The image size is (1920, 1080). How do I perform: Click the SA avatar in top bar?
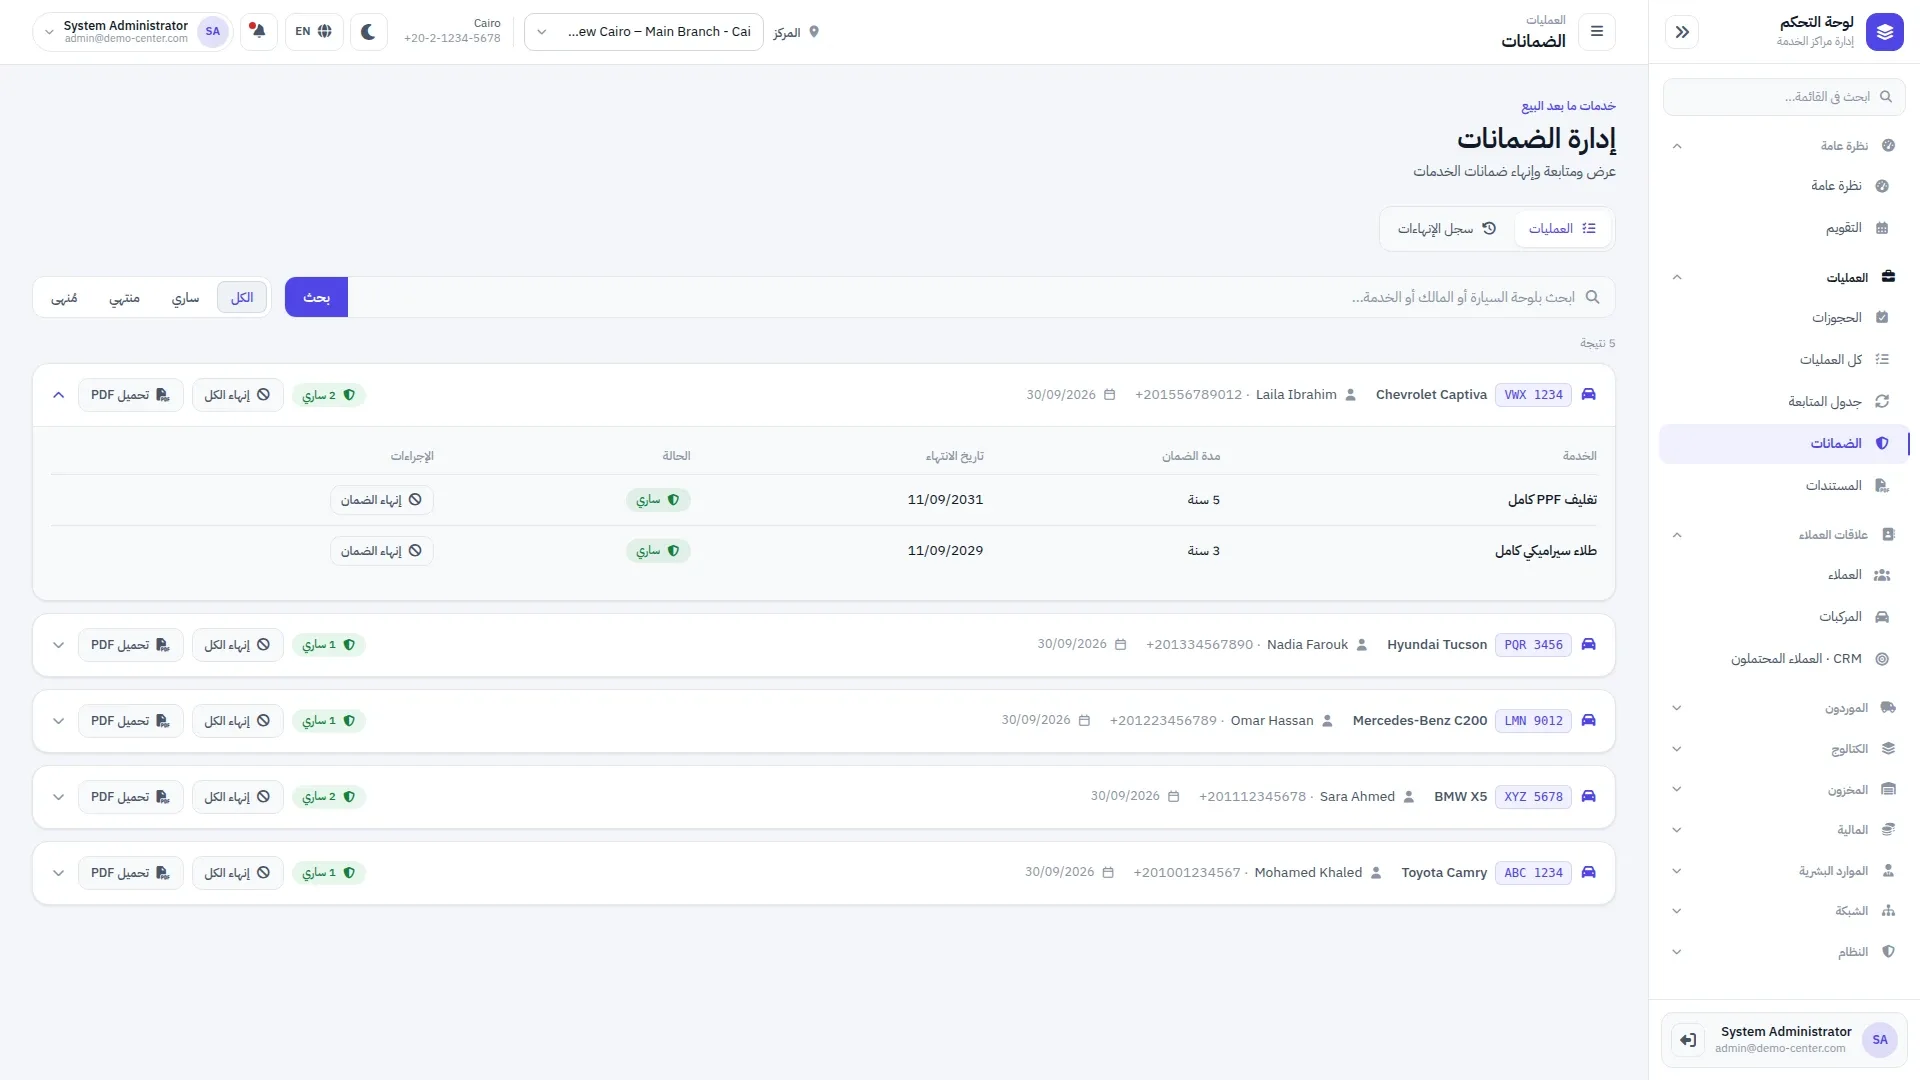213,32
